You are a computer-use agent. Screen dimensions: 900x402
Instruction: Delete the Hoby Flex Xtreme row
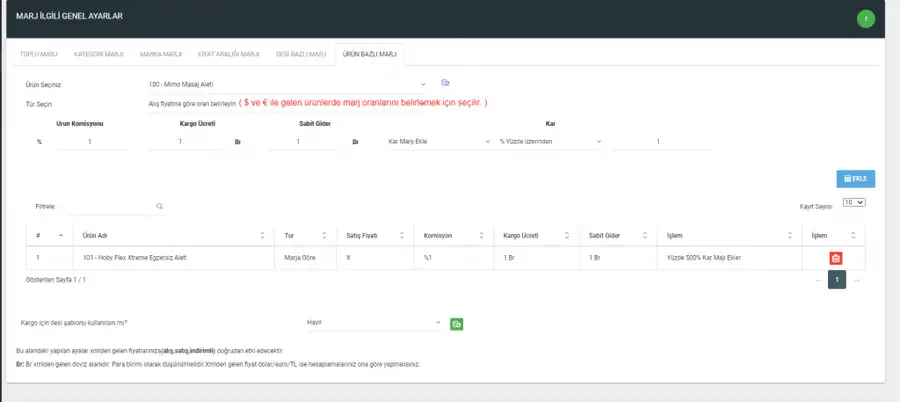[836, 258]
